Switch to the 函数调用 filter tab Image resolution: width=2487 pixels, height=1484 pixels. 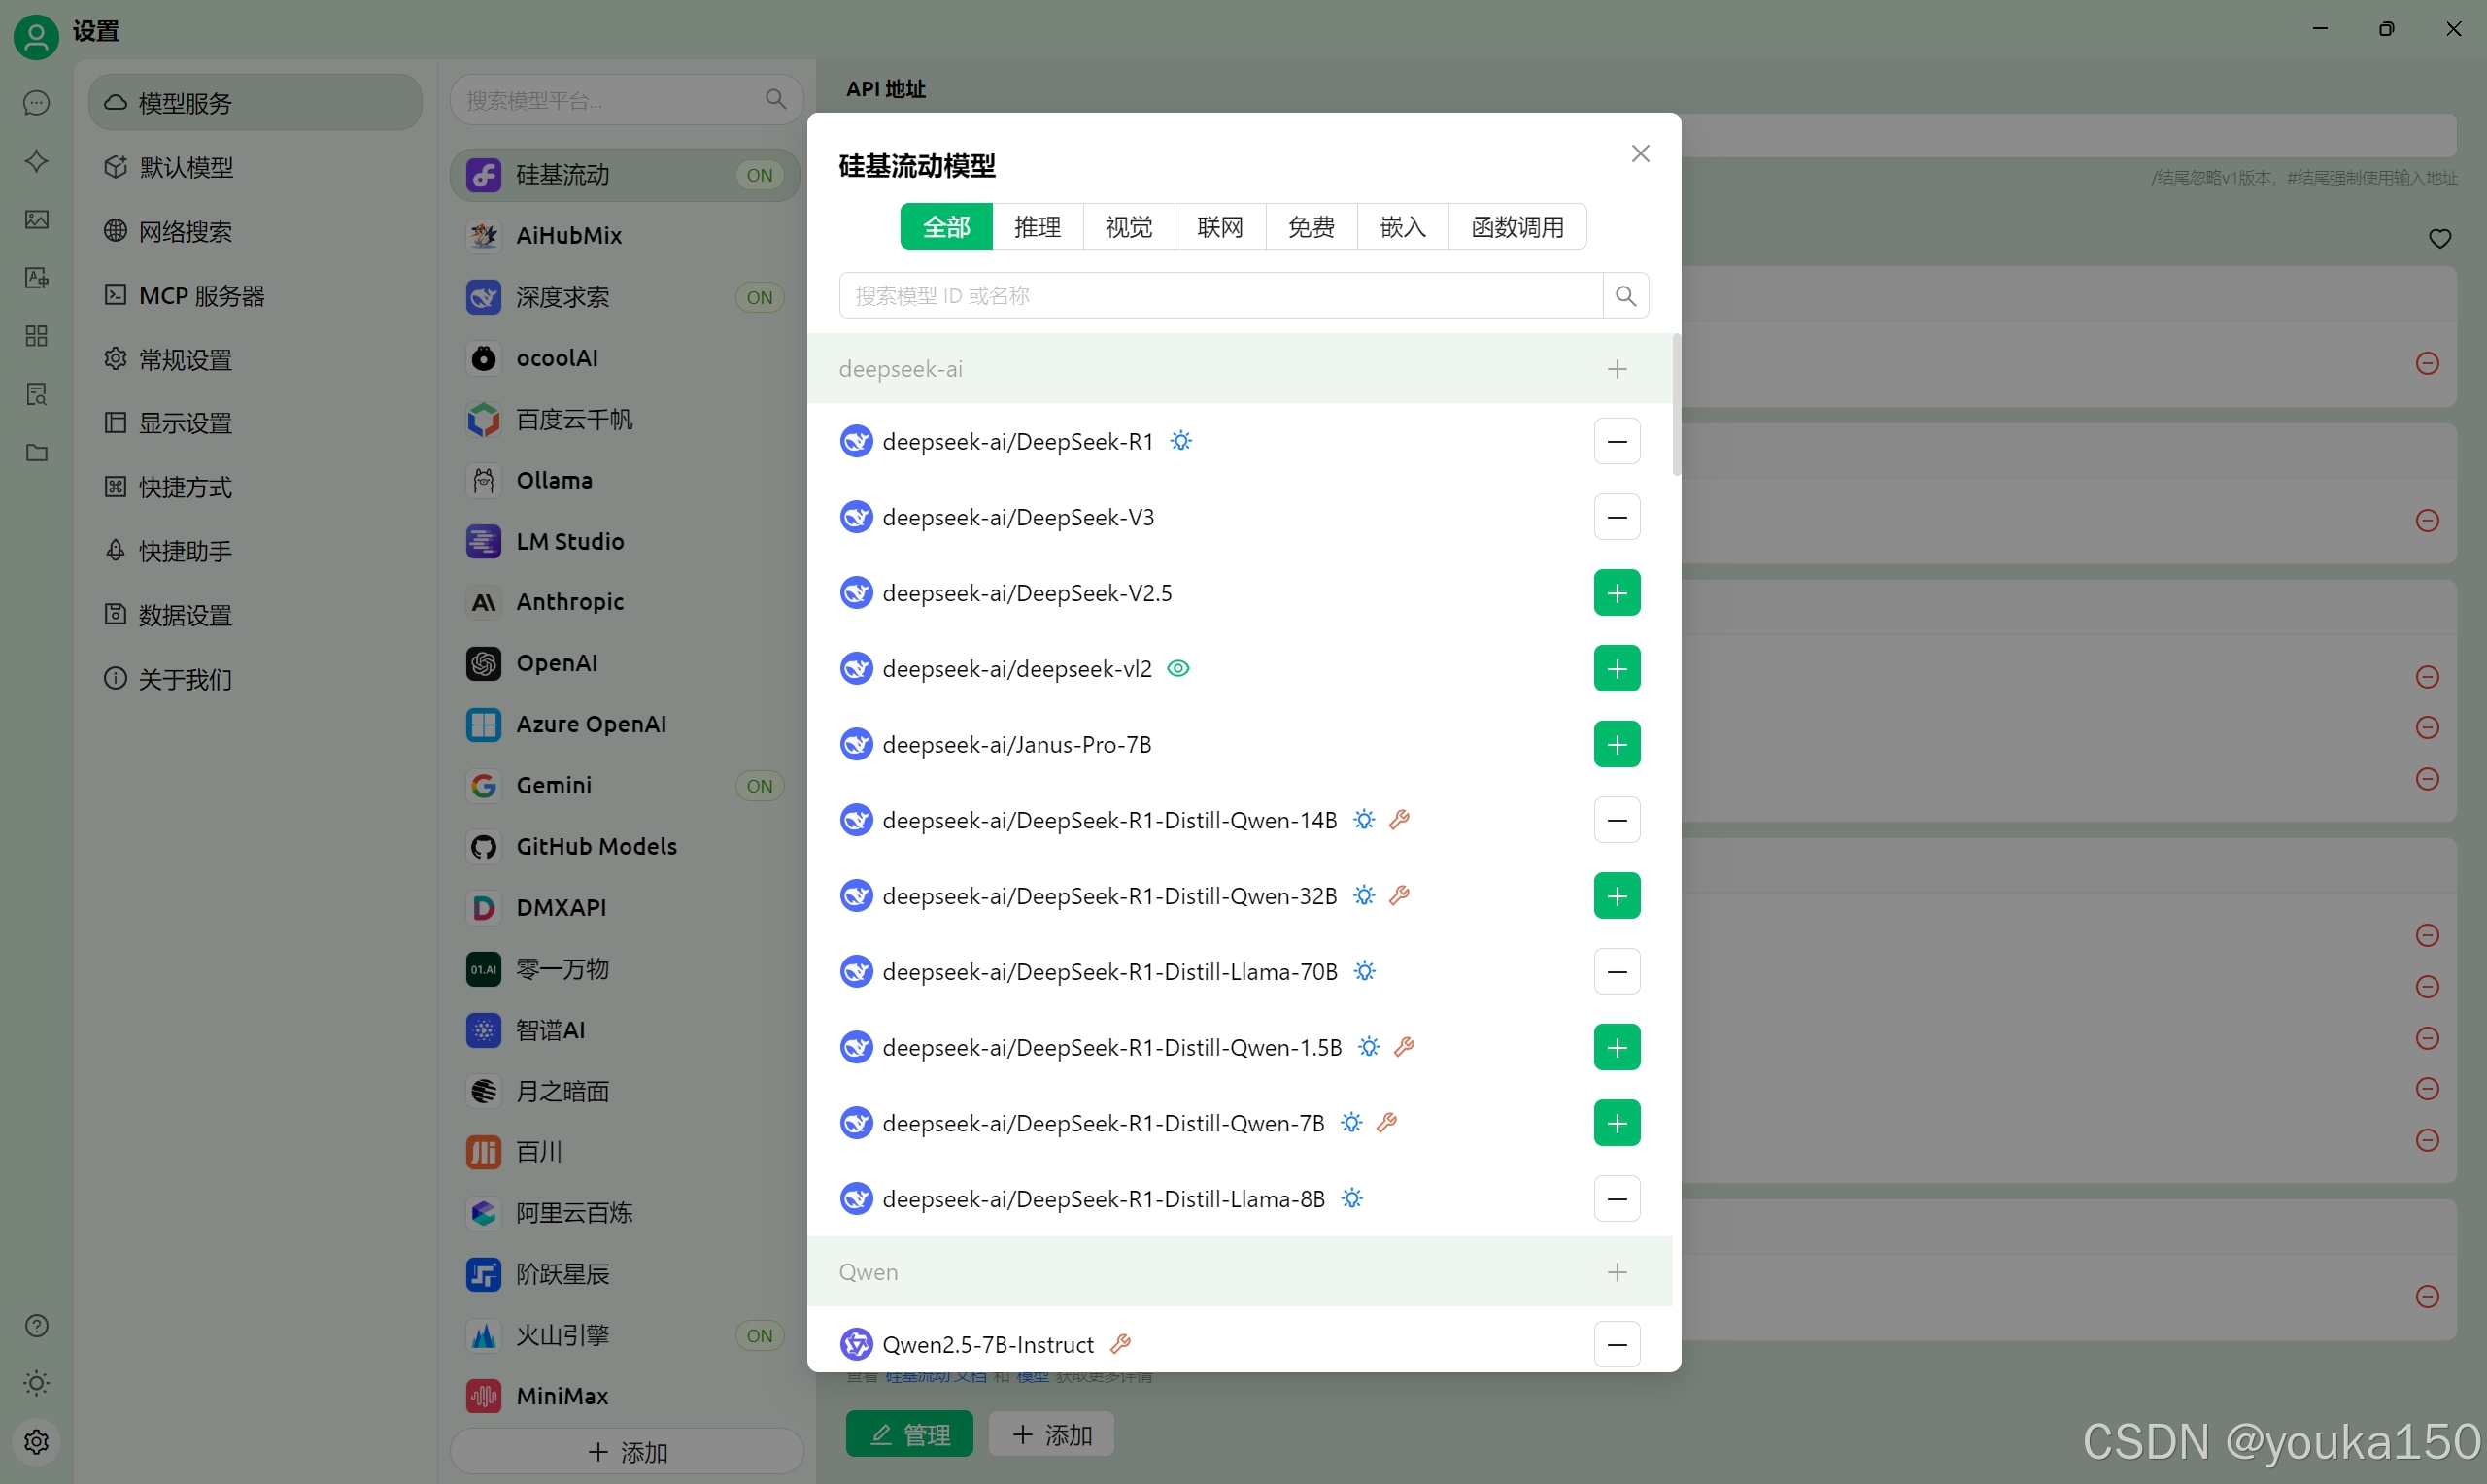pos(1516,227)
